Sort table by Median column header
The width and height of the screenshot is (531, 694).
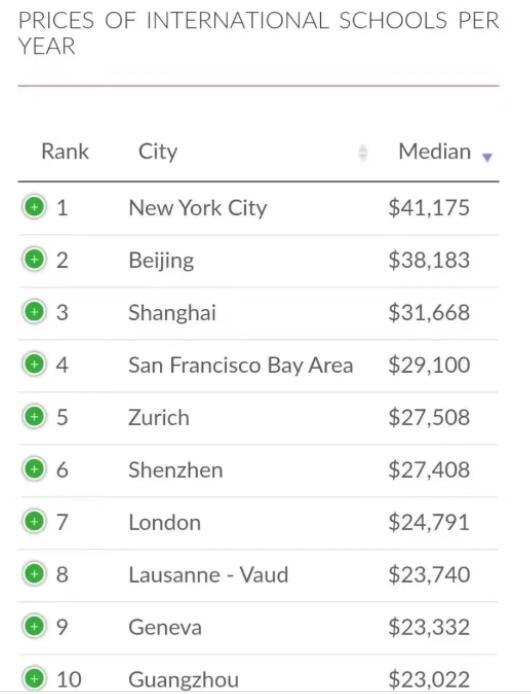pos(435,151)
